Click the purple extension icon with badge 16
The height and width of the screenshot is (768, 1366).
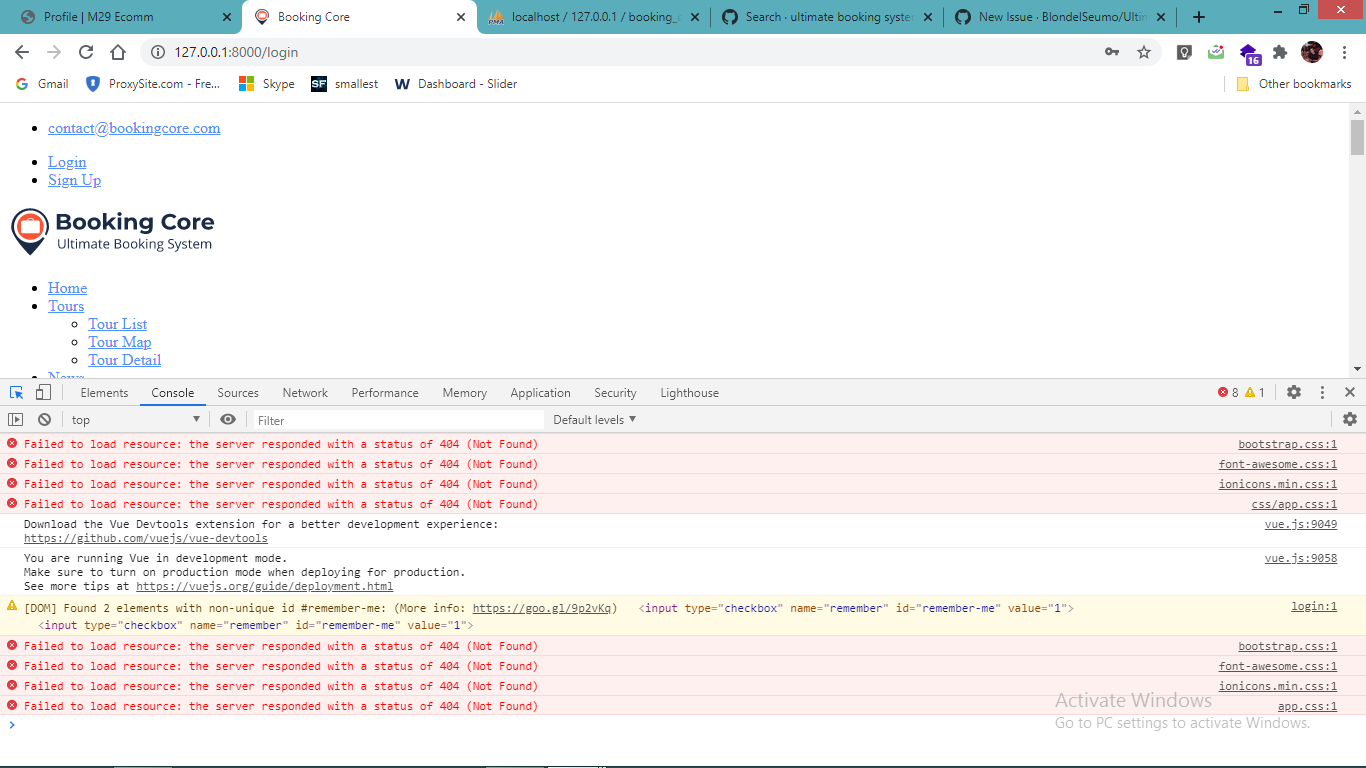point(1250,53)
